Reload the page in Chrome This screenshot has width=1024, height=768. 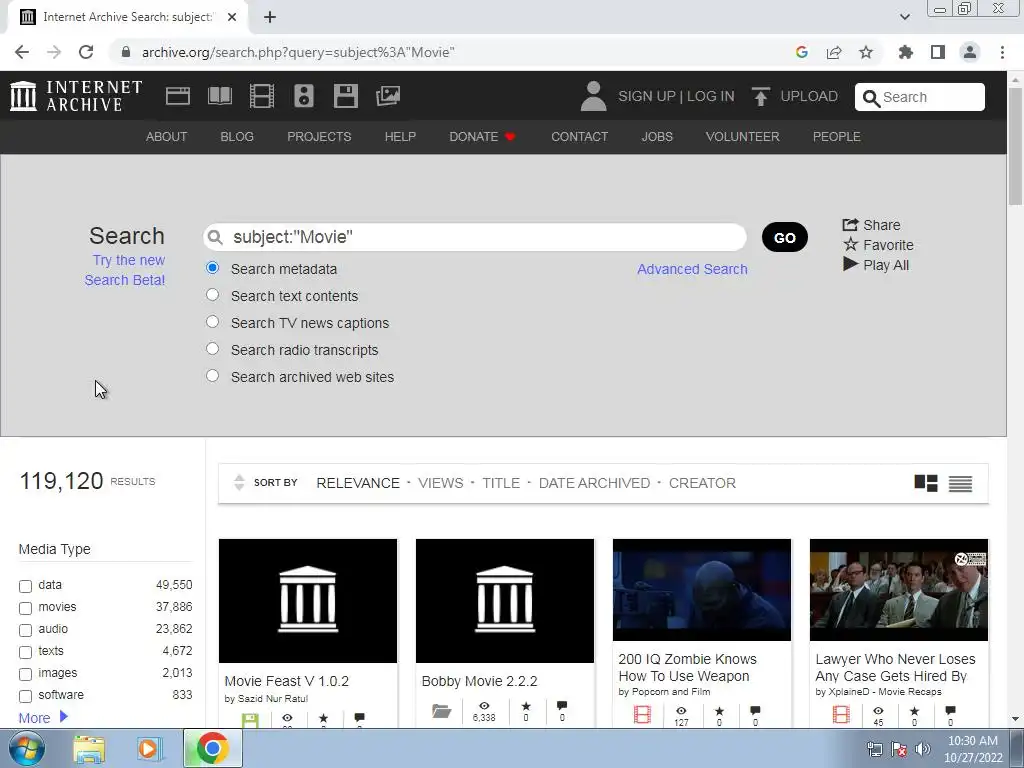[x=86, y=52]
